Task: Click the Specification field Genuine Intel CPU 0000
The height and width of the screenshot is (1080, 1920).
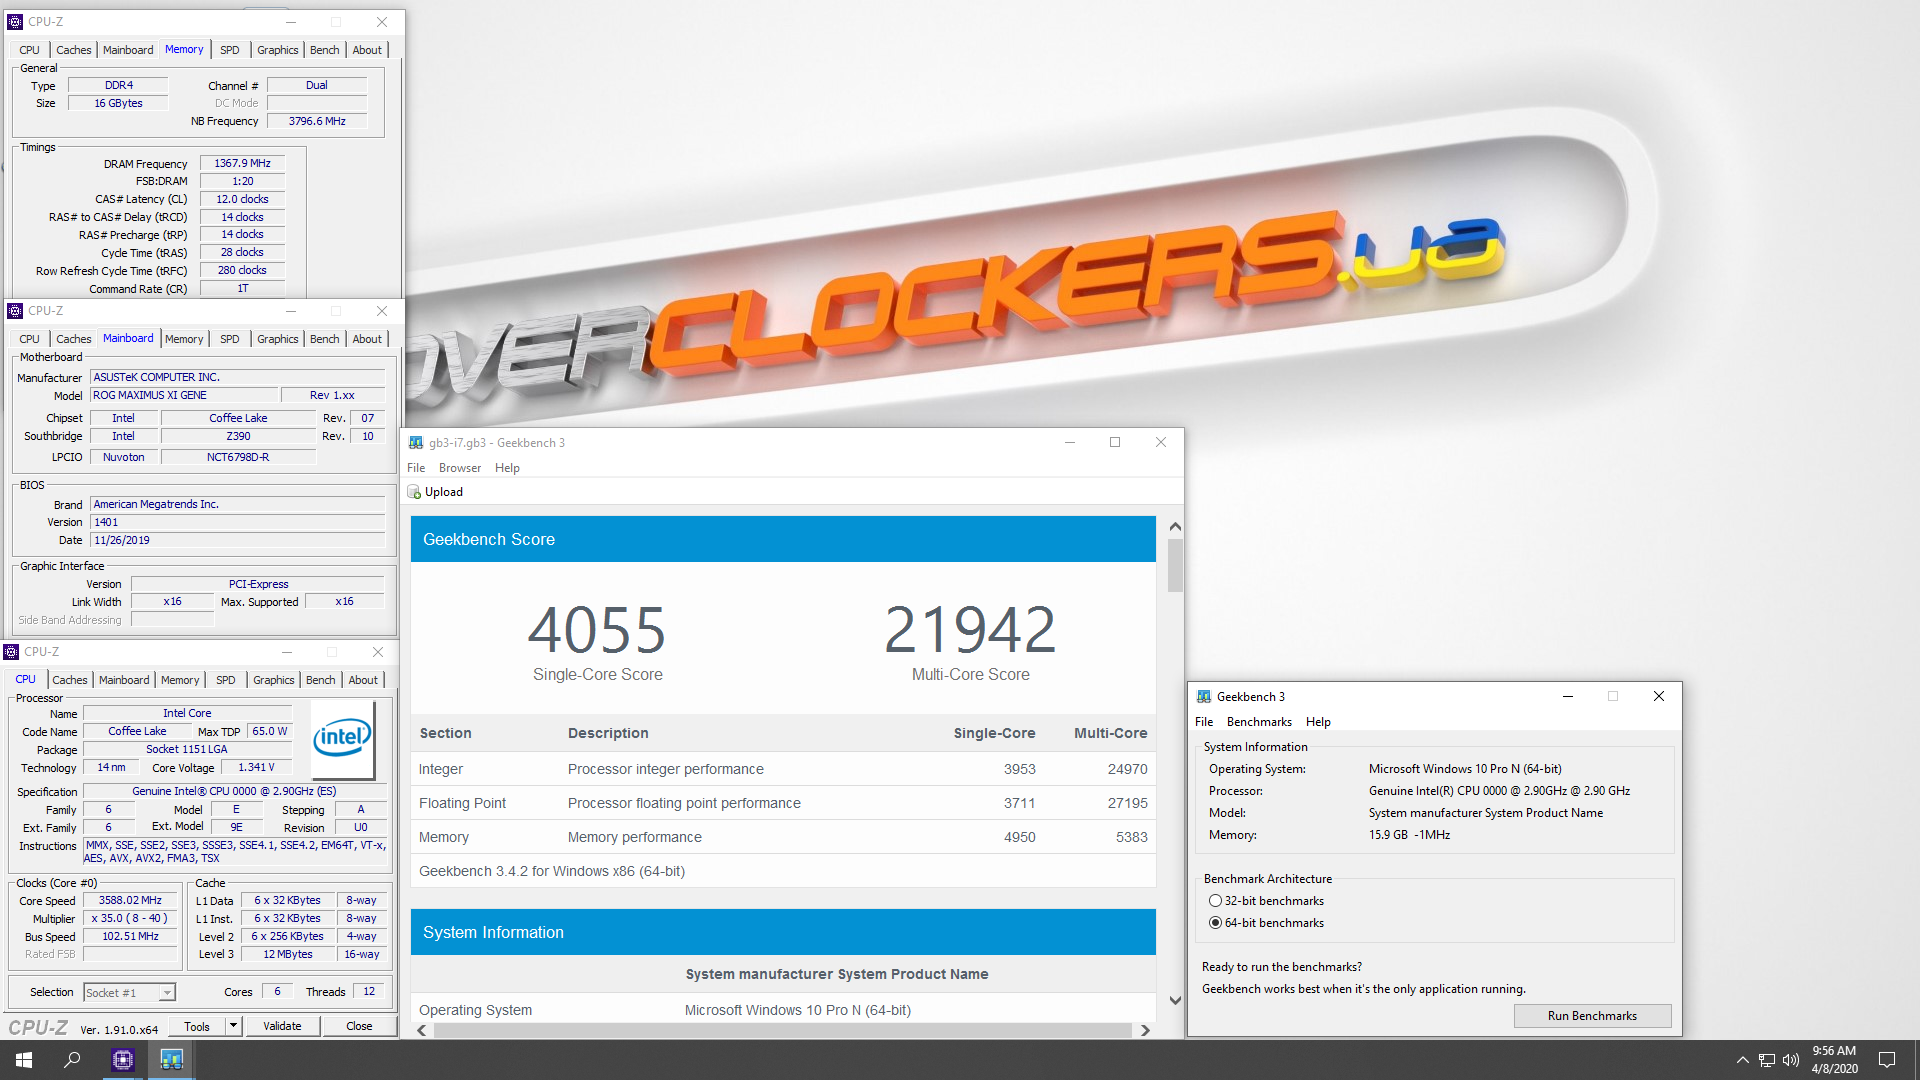Action: 234,791
